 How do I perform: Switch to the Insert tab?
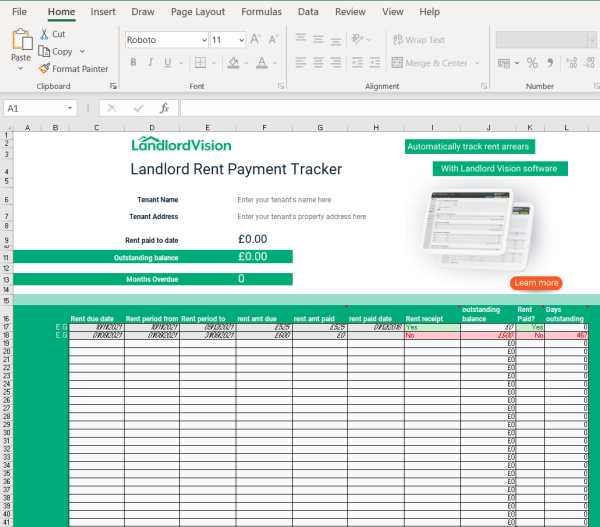(x=103, y=12)
